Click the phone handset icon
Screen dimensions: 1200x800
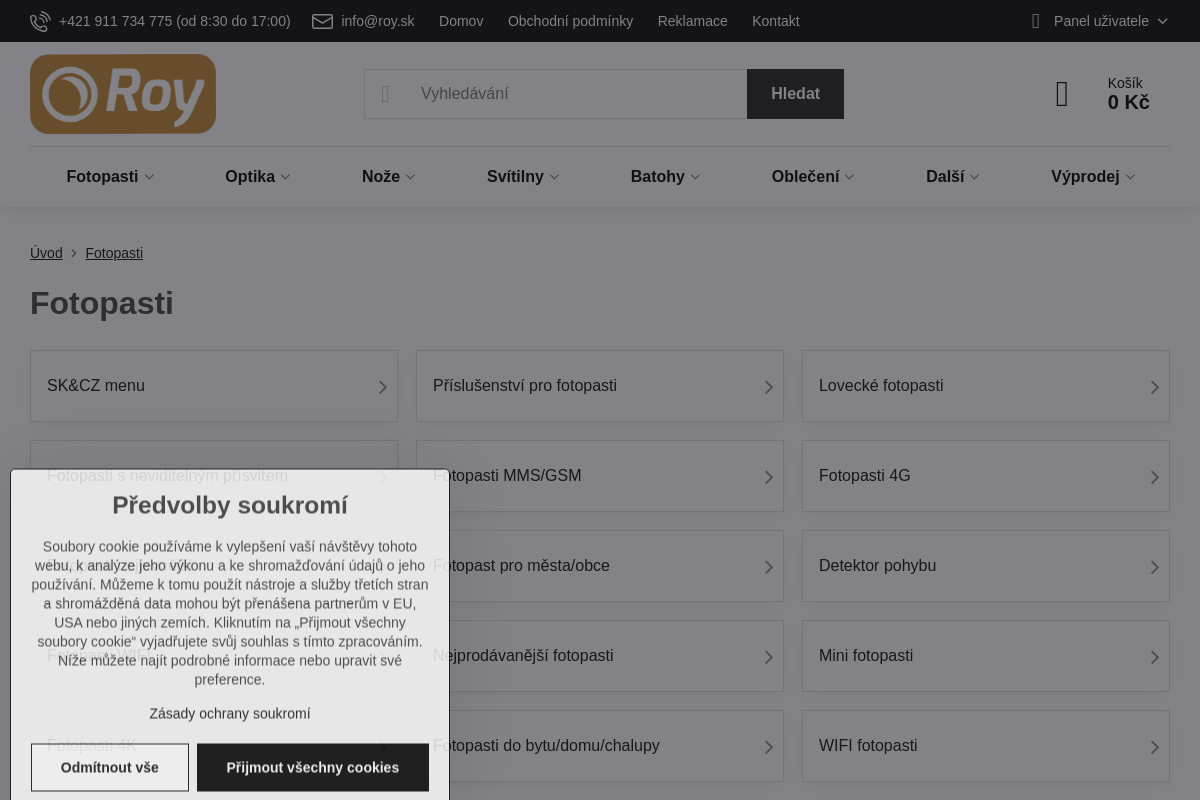pos(40,21)
